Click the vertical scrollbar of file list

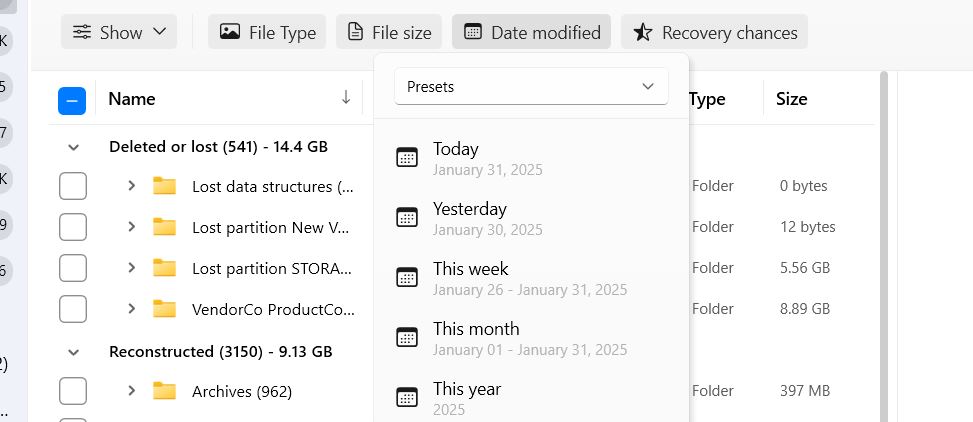coord(884,246)
